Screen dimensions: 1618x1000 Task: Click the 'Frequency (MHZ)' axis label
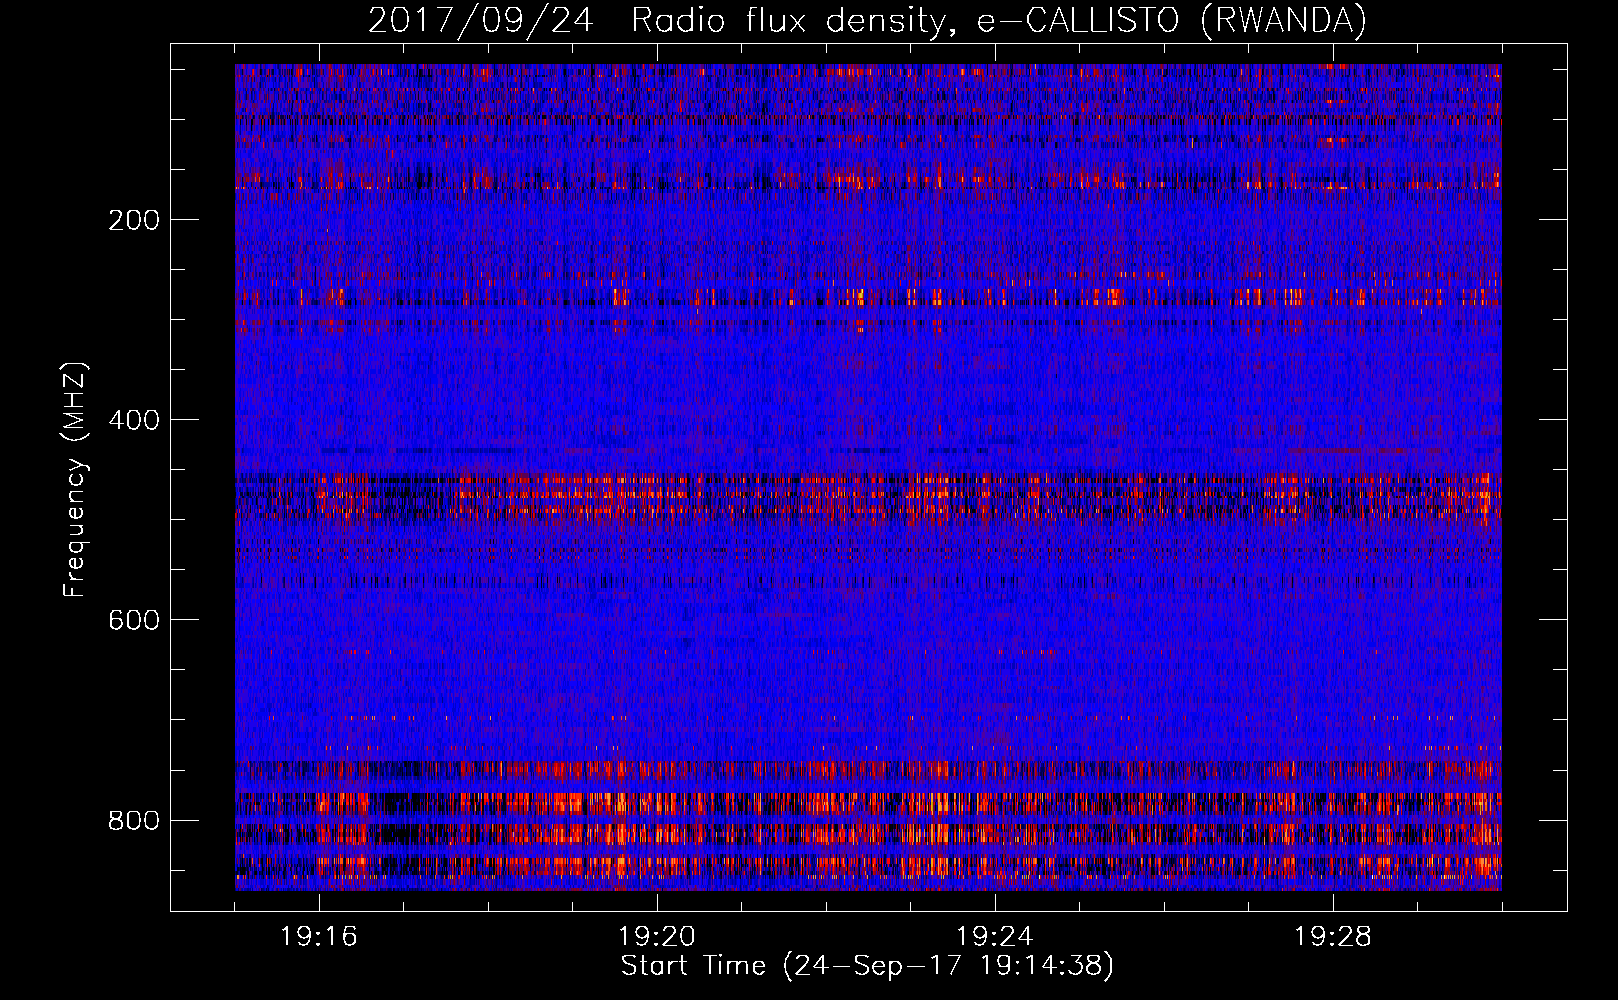pyautogui.click(x=75, y=479)
